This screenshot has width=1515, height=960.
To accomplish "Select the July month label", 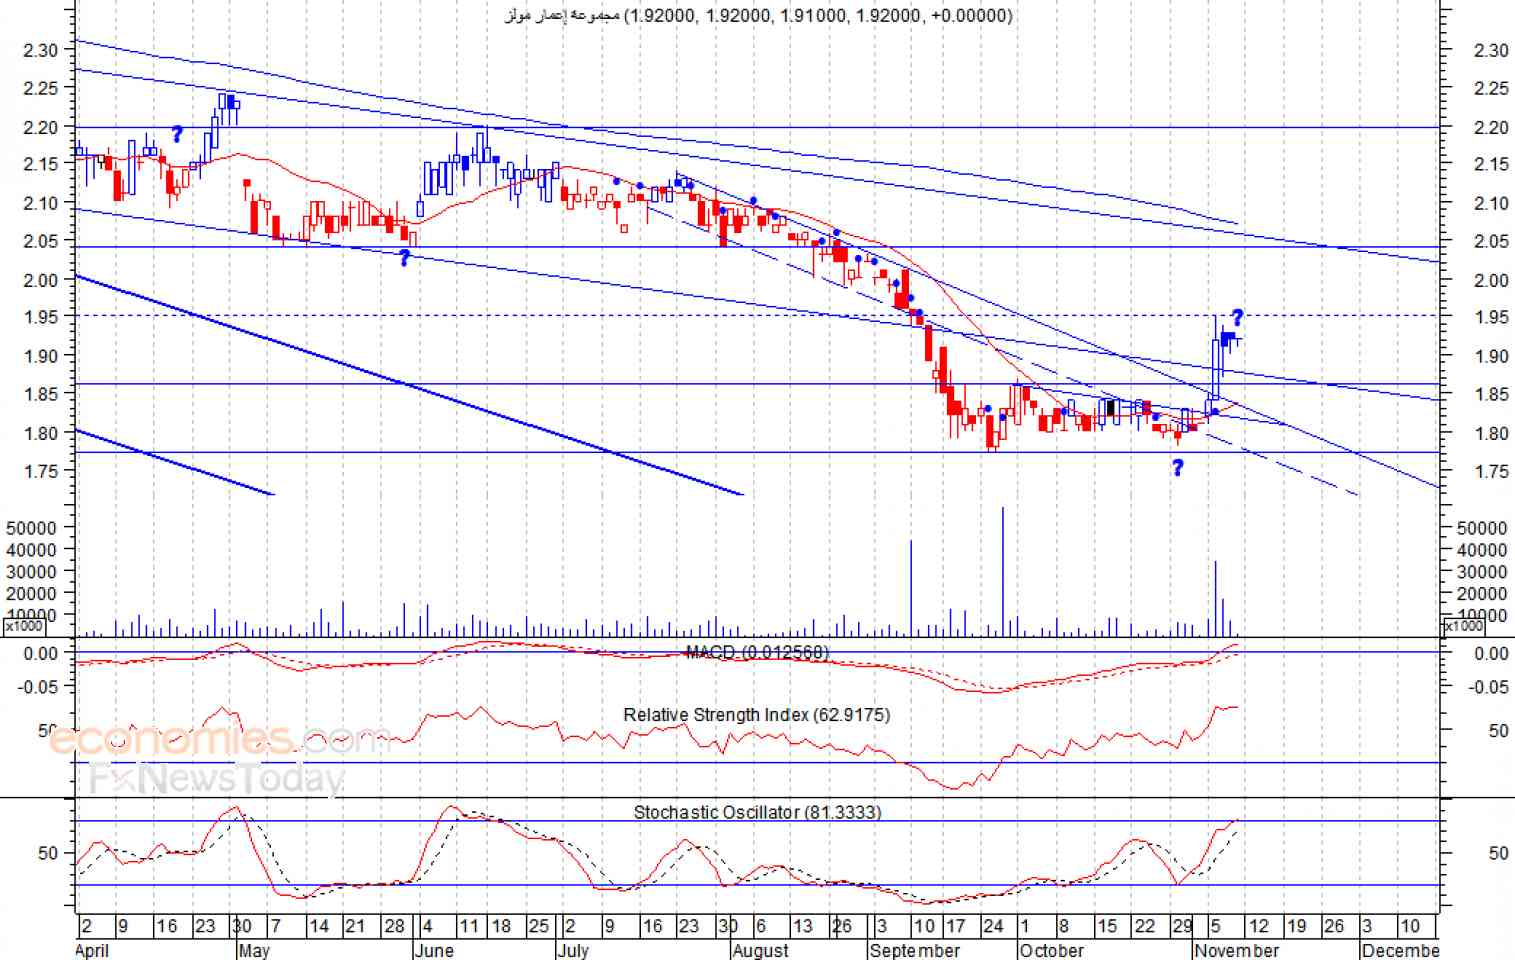I will [573, 950].
